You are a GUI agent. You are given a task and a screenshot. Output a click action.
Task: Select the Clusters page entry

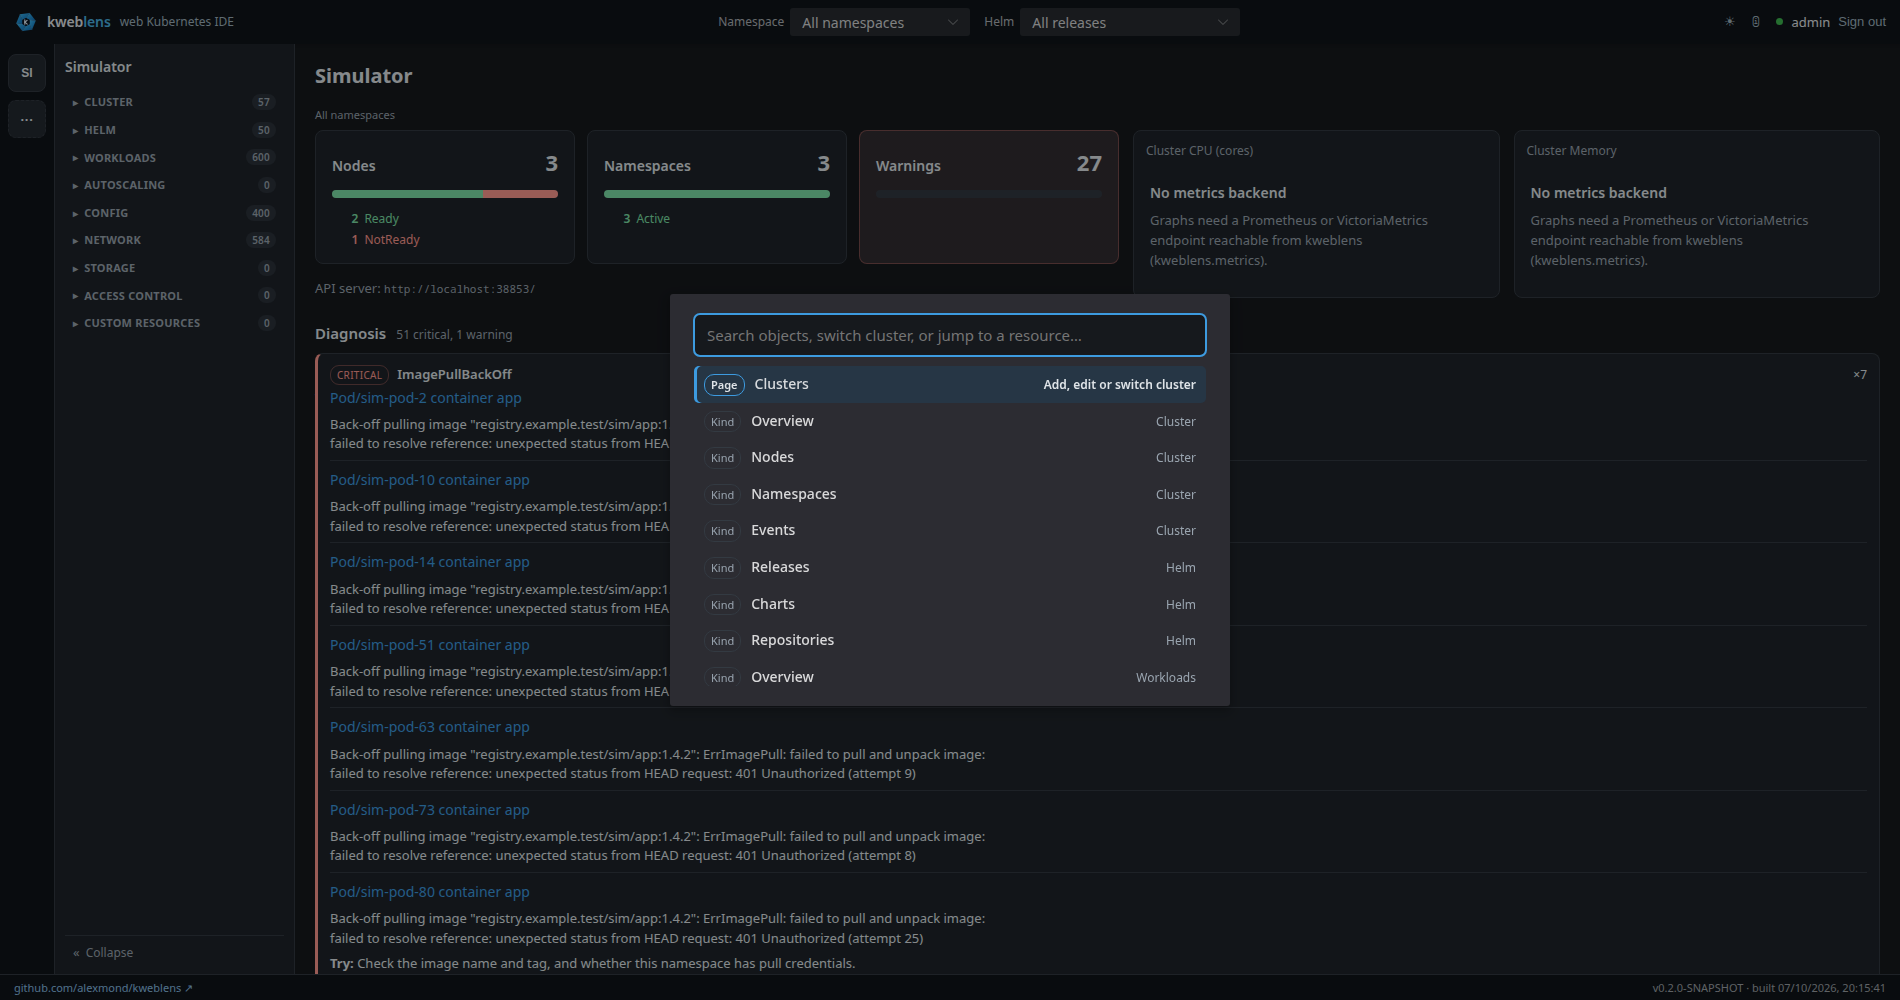pyautogui.click(x=950, y=384)
